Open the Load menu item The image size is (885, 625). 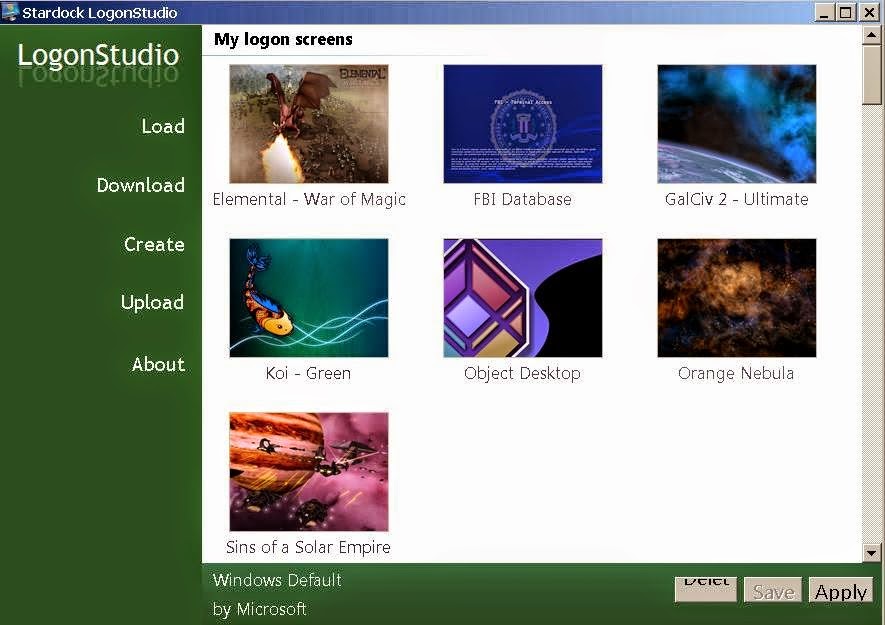point(163,126)
